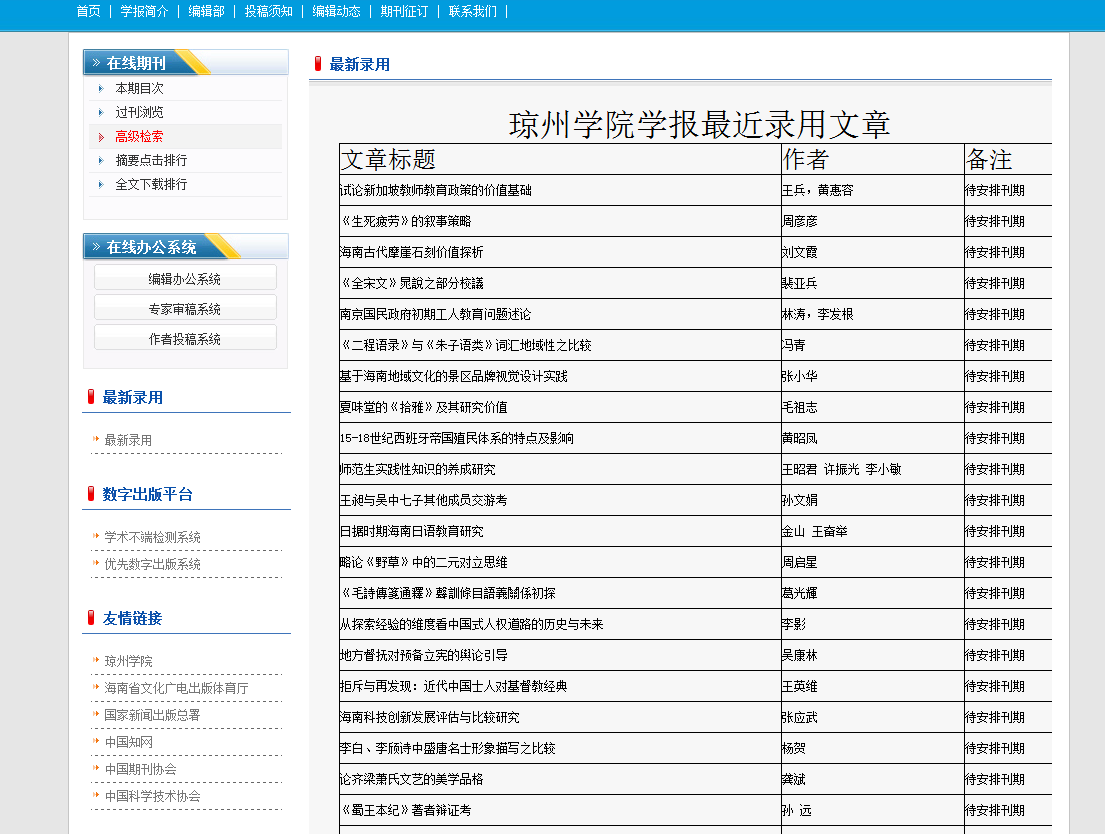Open 编辑动态 navigation item
This screenshot has width=1105, height=834.
(336, 11)
